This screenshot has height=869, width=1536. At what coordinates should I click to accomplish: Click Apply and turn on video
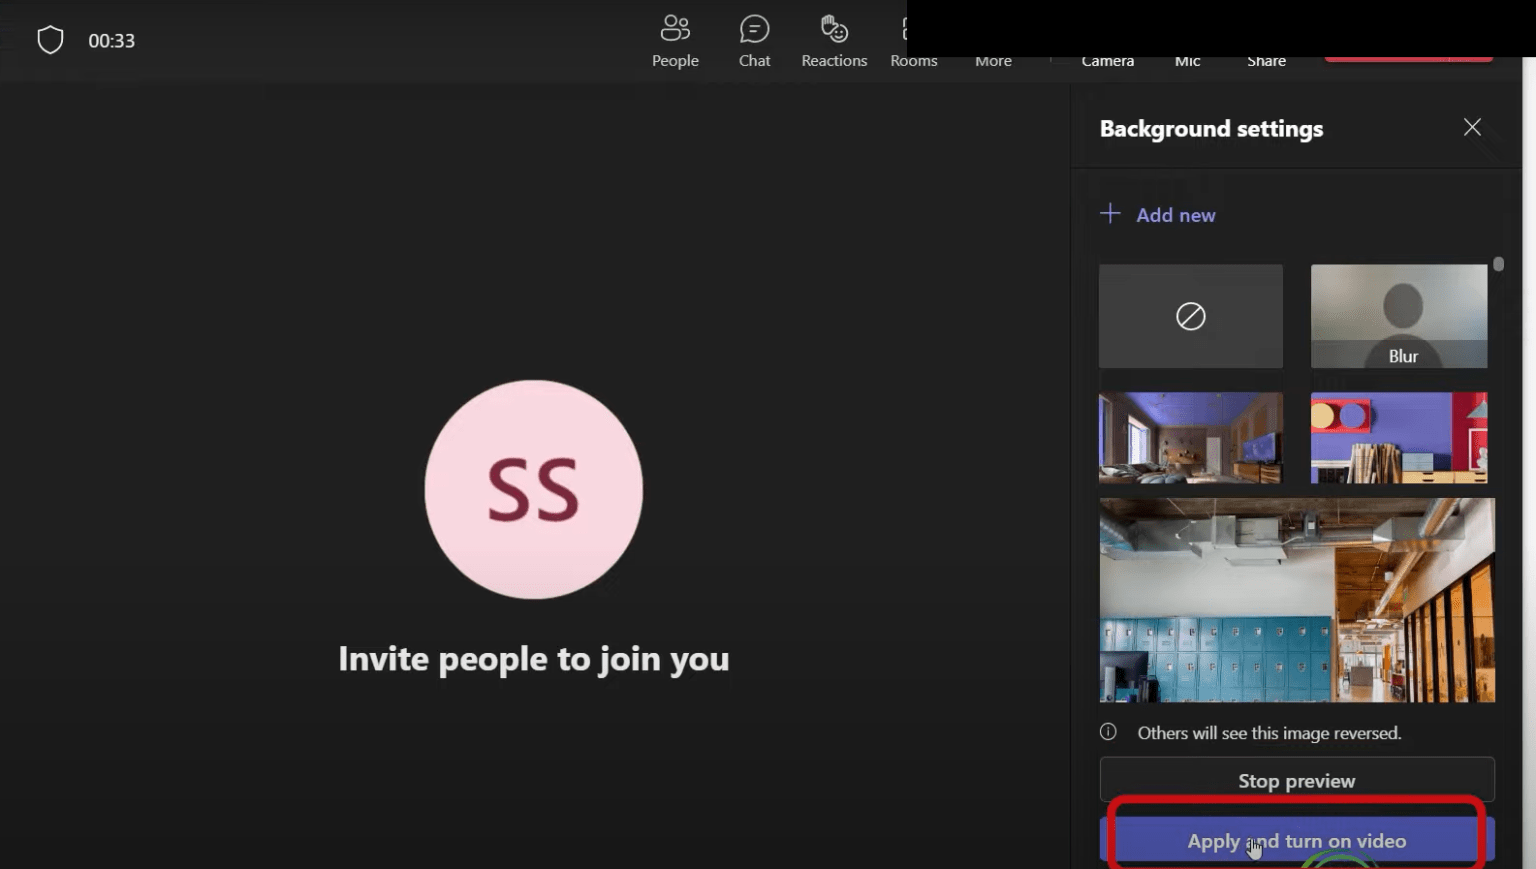pyautogui.click(x=1296, y=840)
